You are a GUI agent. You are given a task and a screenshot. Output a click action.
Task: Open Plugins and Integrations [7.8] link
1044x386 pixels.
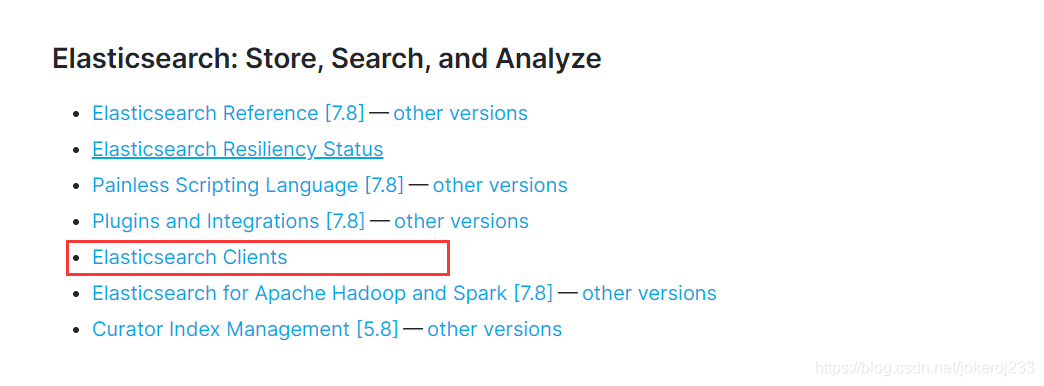click(228, 221)
